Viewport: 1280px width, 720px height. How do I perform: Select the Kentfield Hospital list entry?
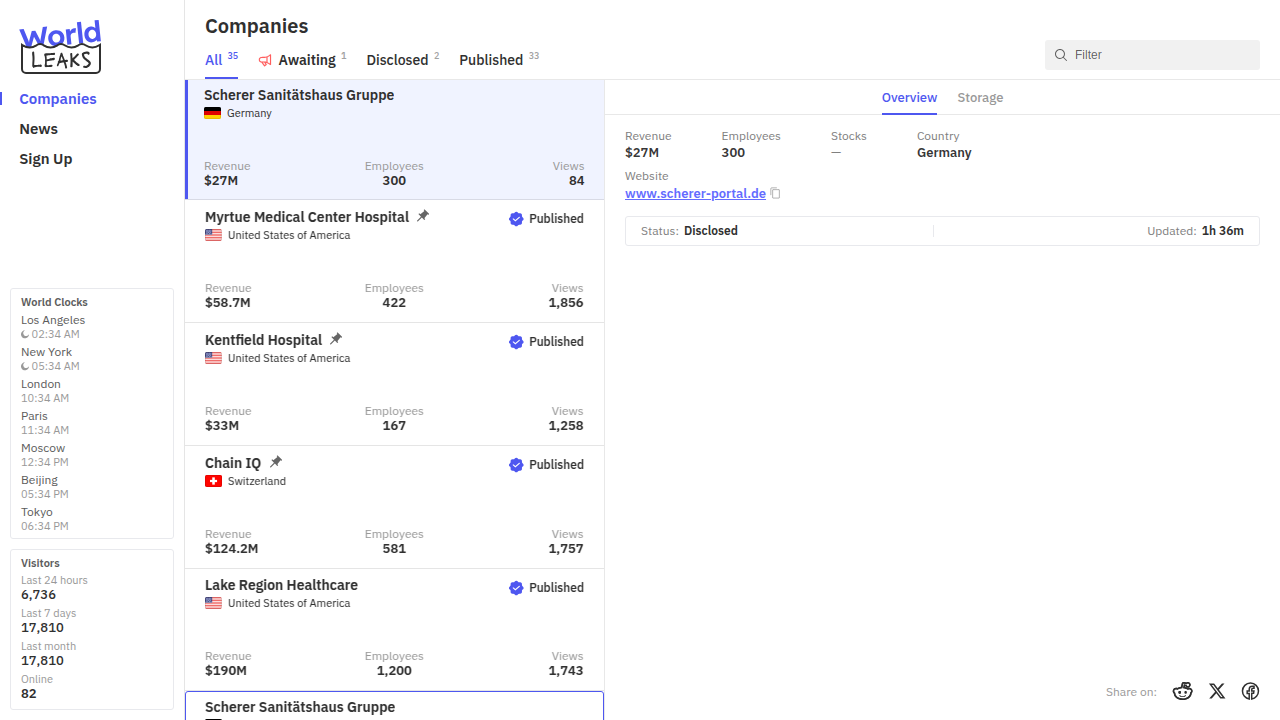click(x=394, y=385)
